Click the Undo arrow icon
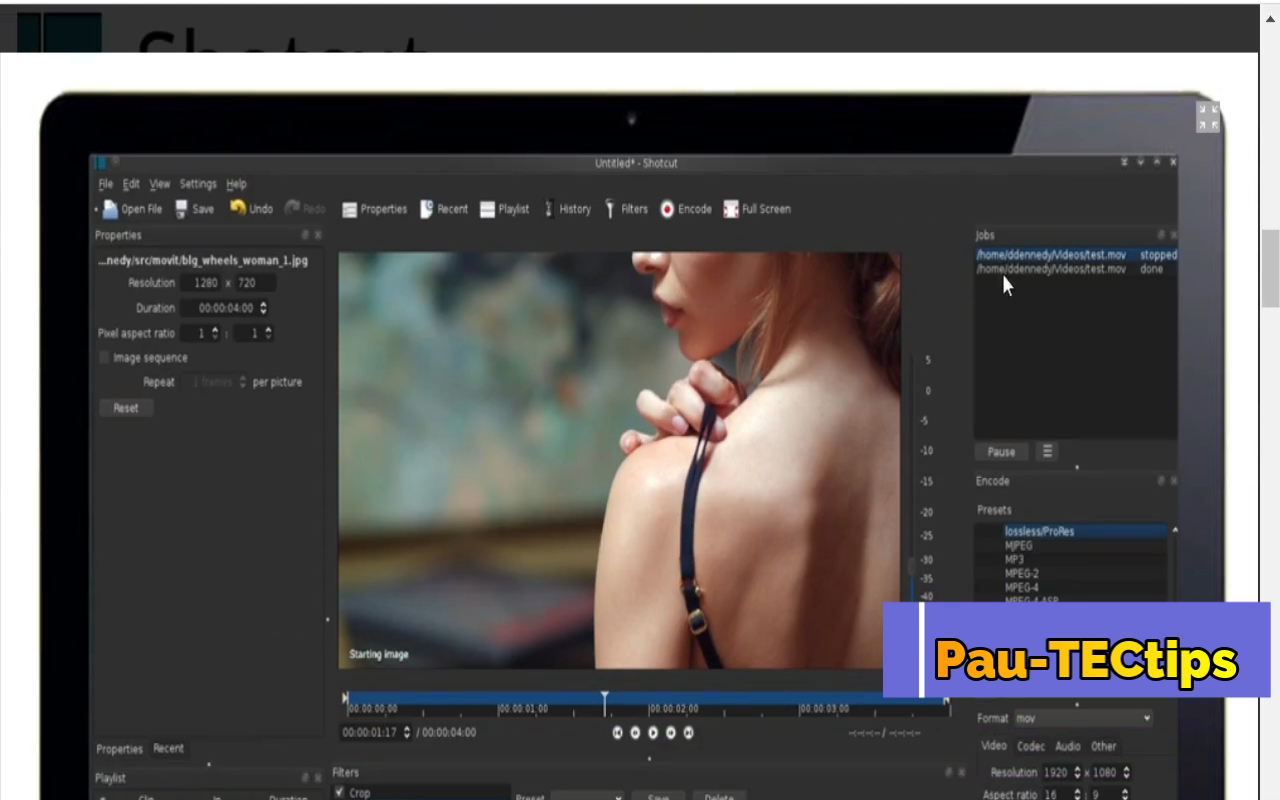 coord(237,208)
